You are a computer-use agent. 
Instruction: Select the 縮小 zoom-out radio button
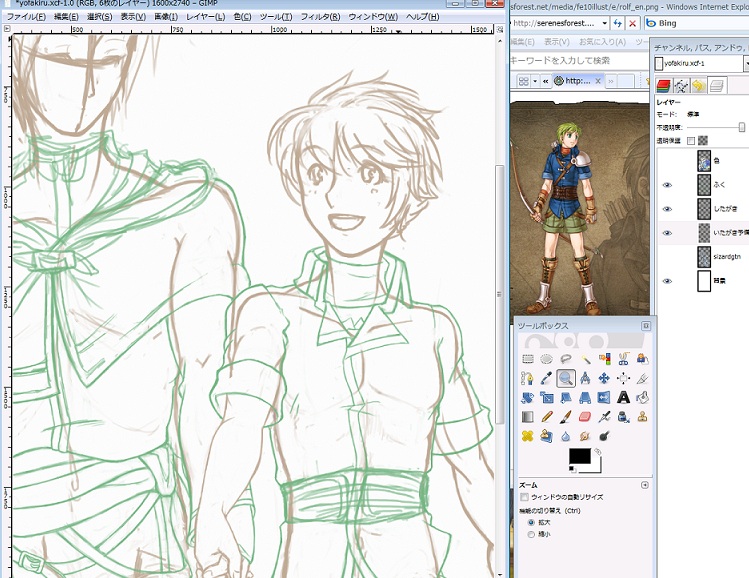coord(531,535)
